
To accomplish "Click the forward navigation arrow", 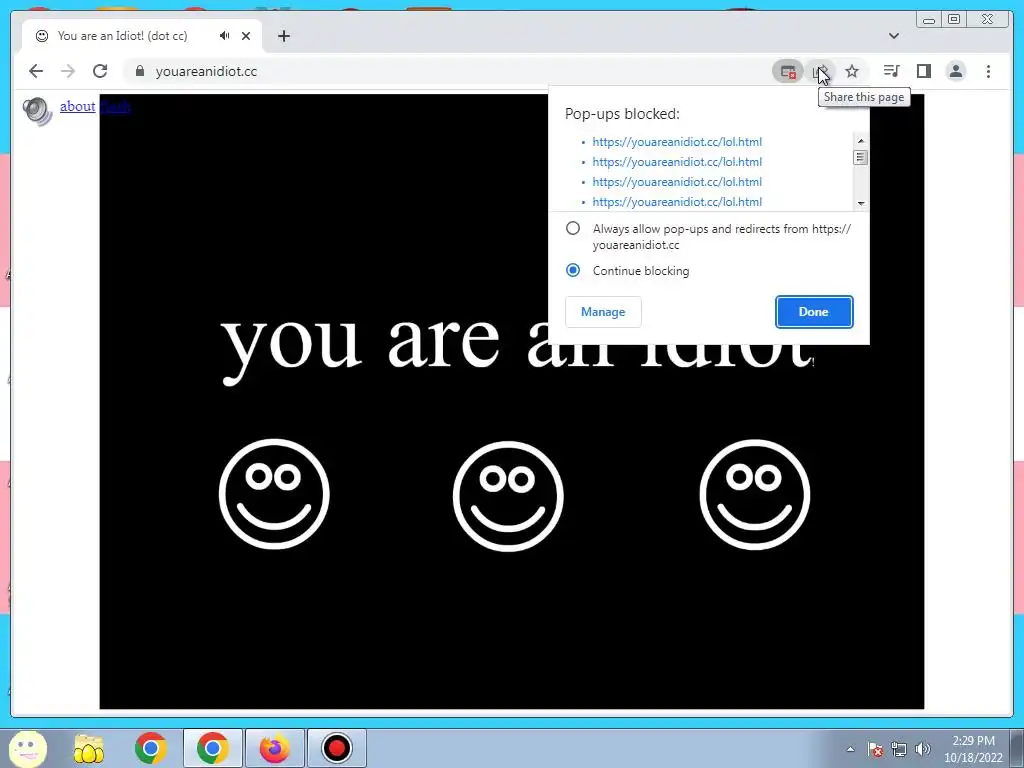I will [68, 71].
